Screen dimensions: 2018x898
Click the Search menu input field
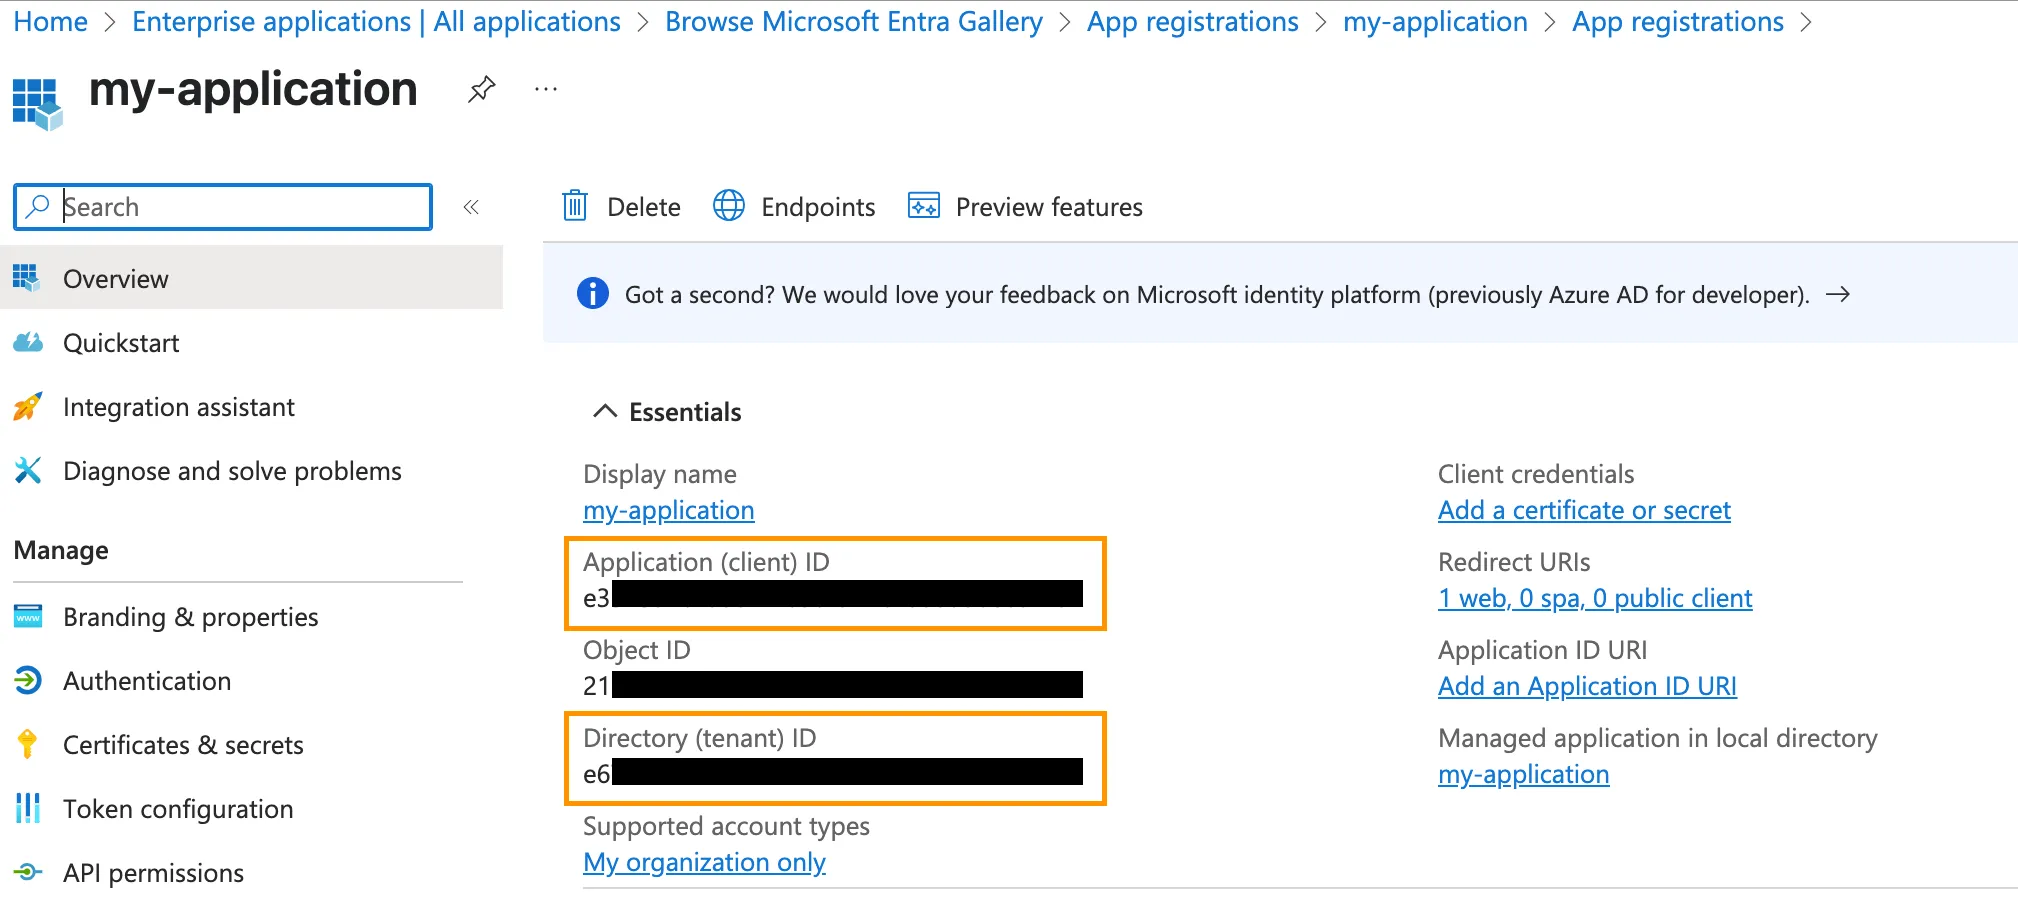point(240,207)
